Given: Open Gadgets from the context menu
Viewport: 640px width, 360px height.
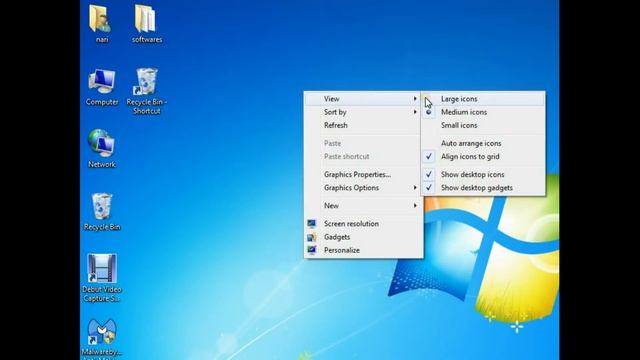Looking at the screenshot, I should click(x=363, y=237).
